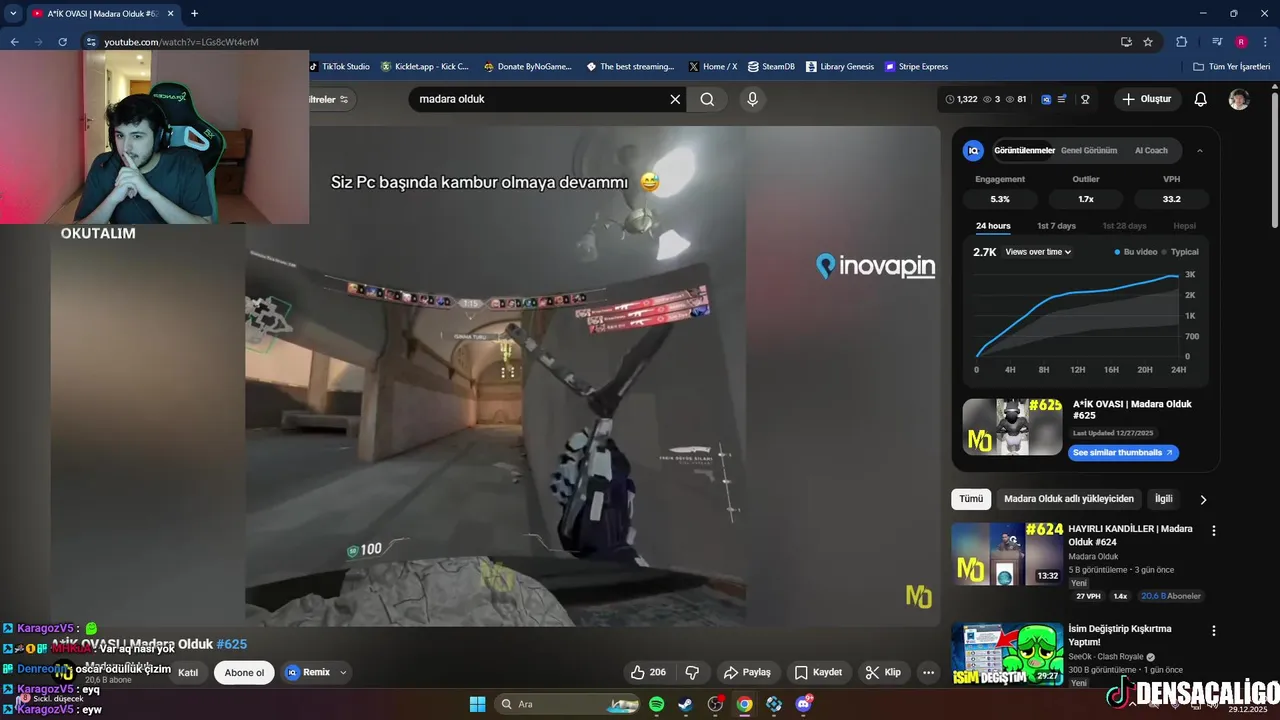Switch to Genel Görünüm tab
This screenshot has height=720, width=1280.
tap(1089, 151)
